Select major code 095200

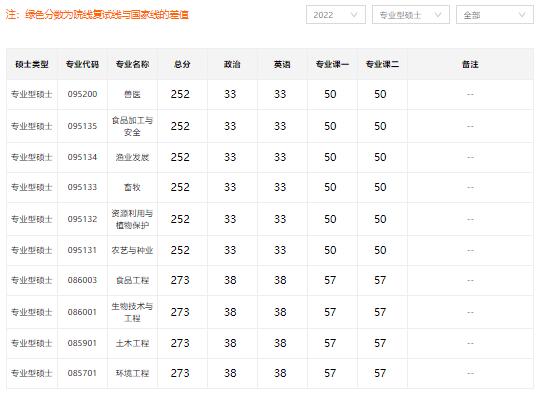pyautogui.click(x=82, y=94)
